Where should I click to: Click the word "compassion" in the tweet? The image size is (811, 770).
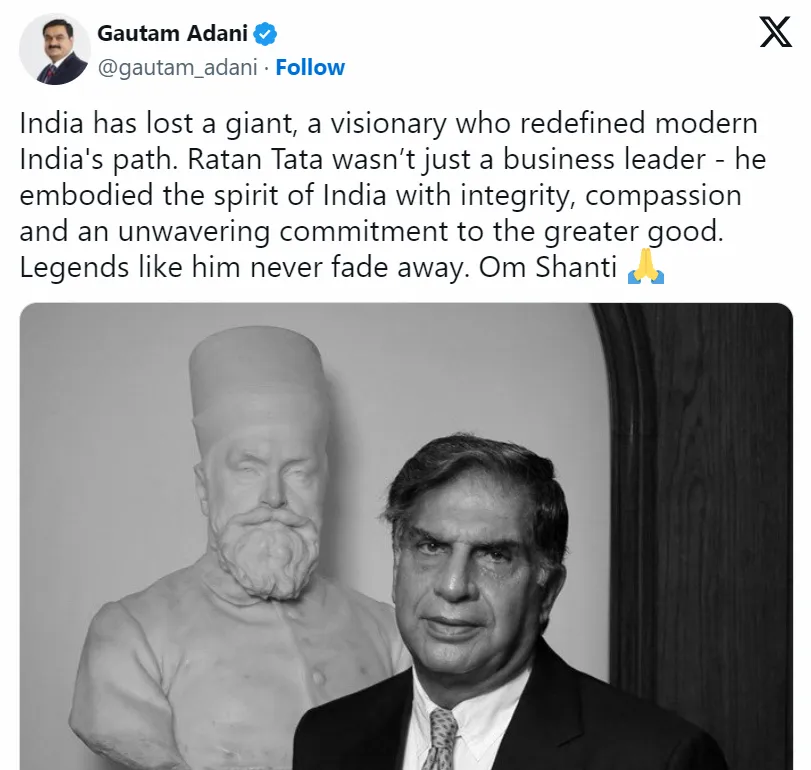(x=663, y=196)
